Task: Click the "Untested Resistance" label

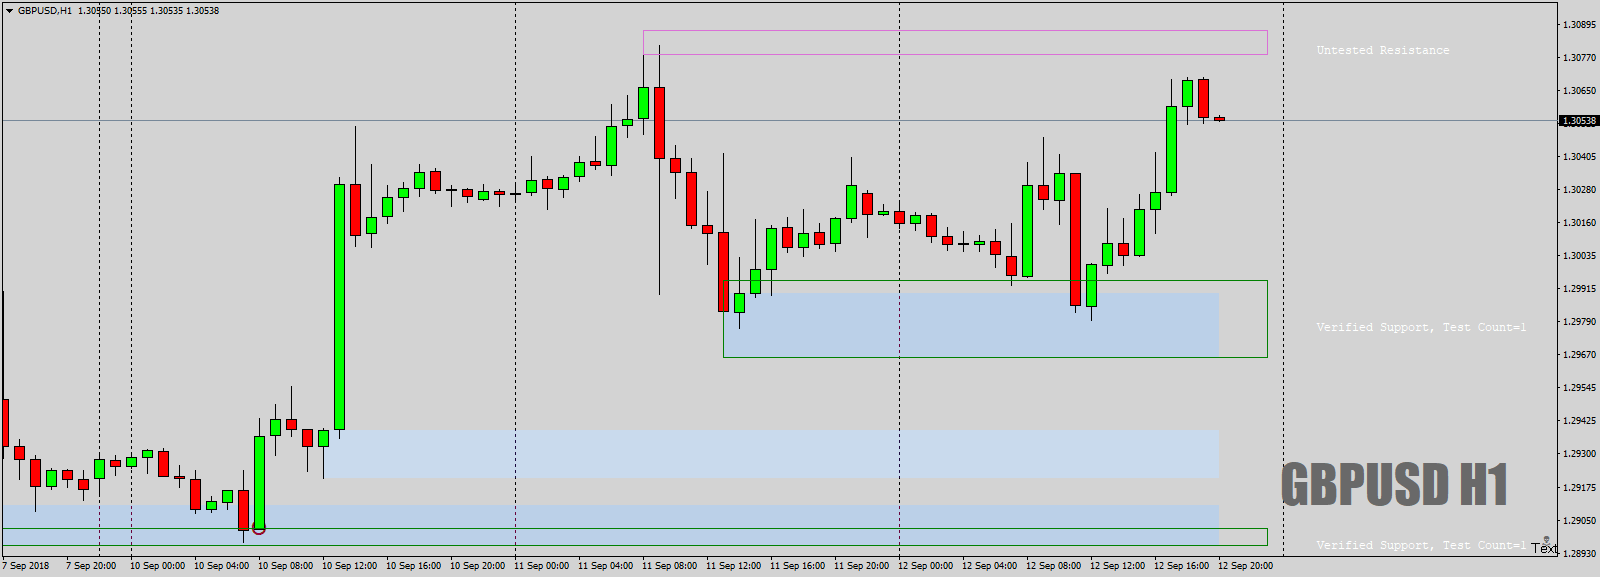Action: tap(1383, 50)
